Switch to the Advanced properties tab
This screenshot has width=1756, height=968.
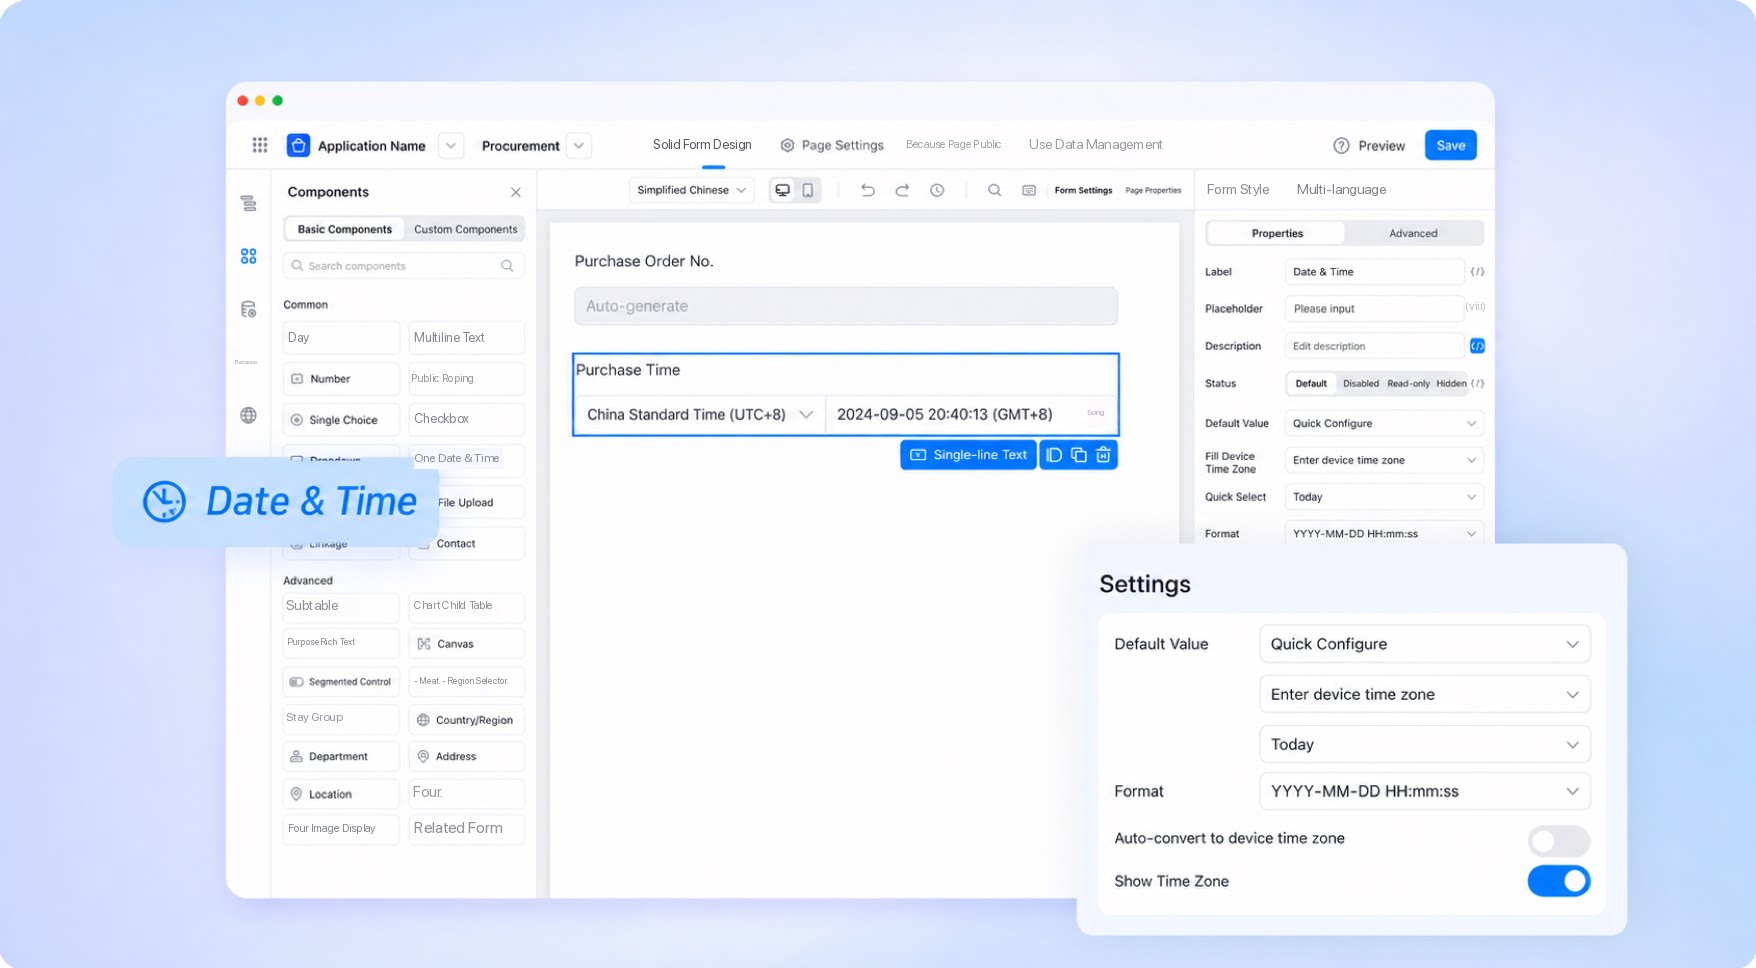1412,233
